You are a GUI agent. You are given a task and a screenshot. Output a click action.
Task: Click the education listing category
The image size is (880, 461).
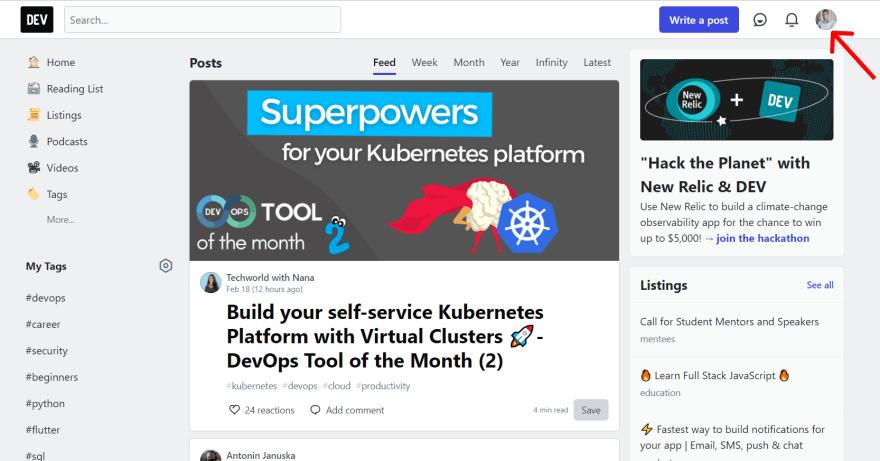(x=660, y=393)
